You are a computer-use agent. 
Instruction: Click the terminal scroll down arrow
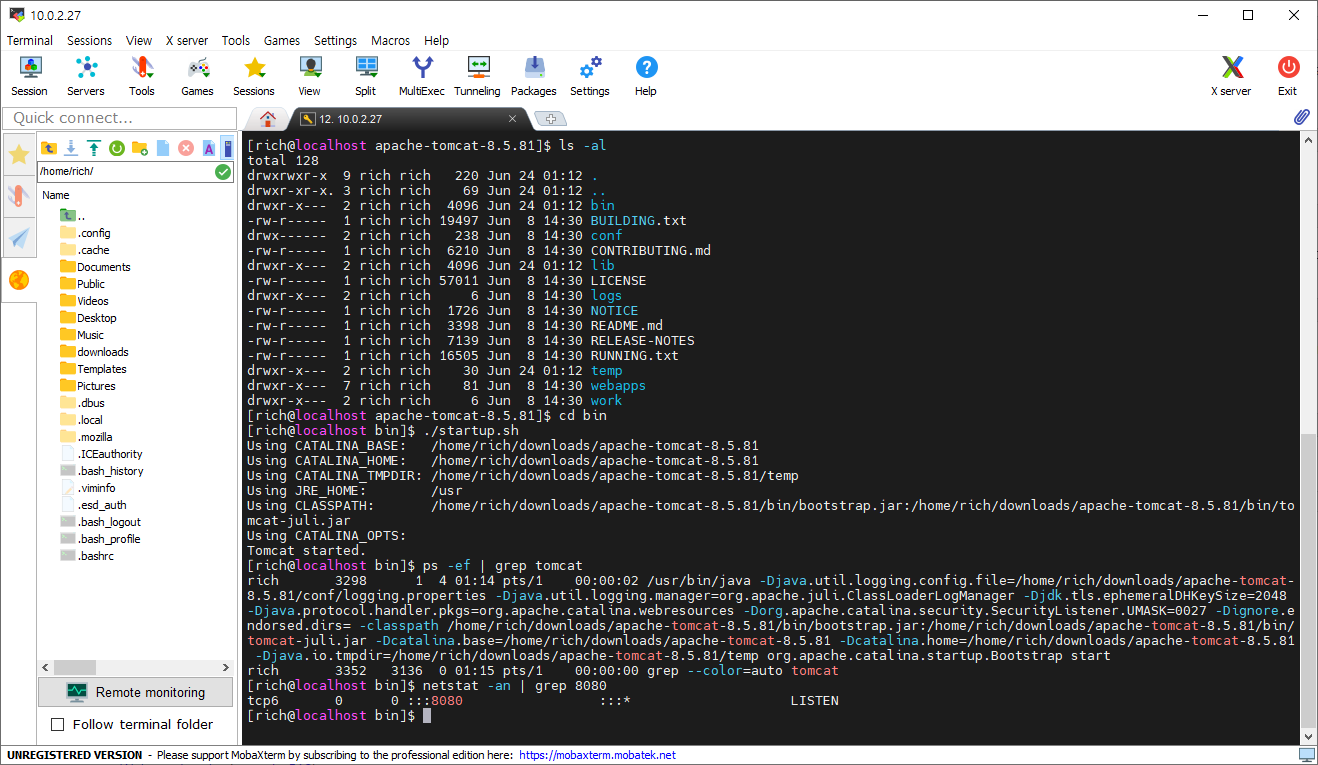point(1309,737)
